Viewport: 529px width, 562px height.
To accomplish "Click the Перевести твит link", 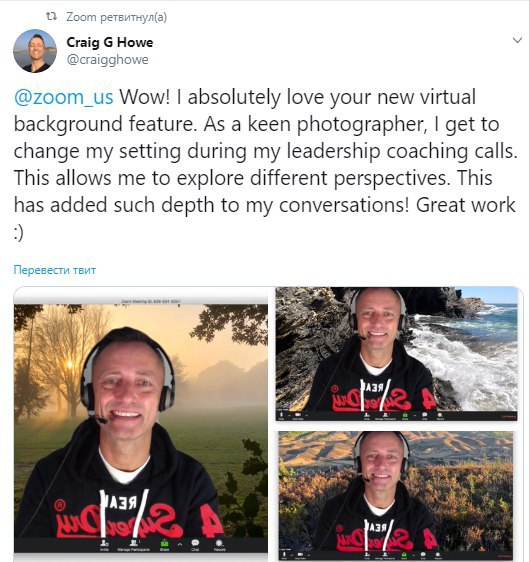I will coord(54,270).
